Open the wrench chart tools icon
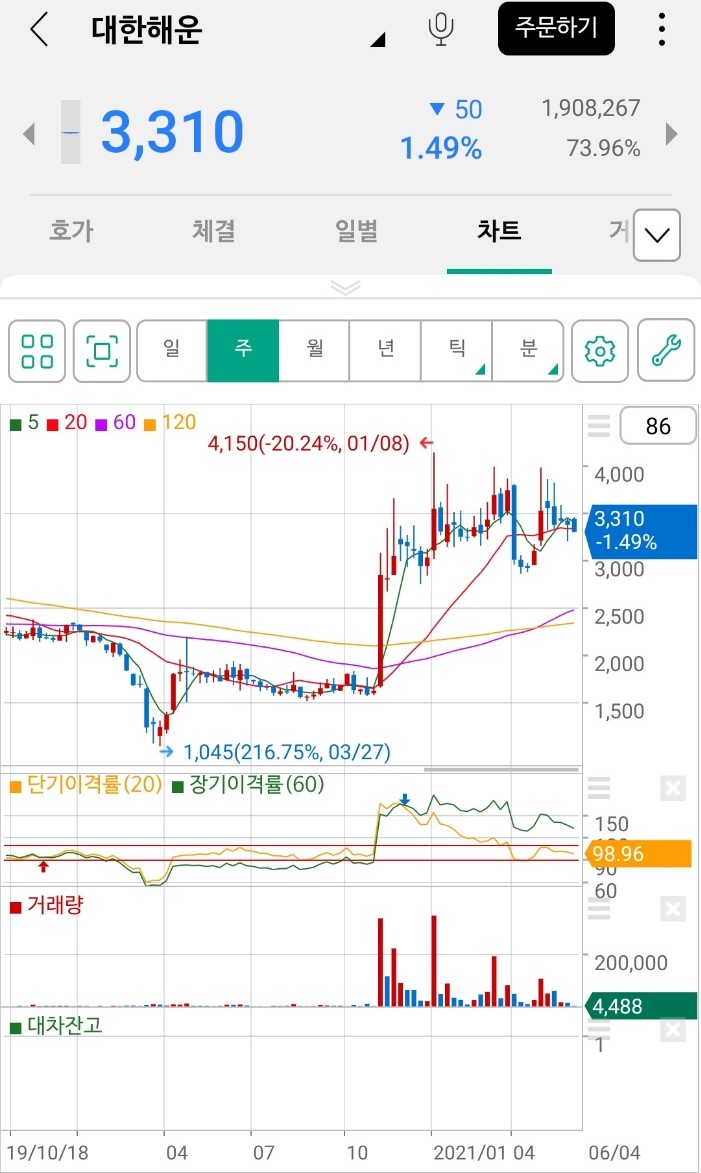 coord(666,351)
